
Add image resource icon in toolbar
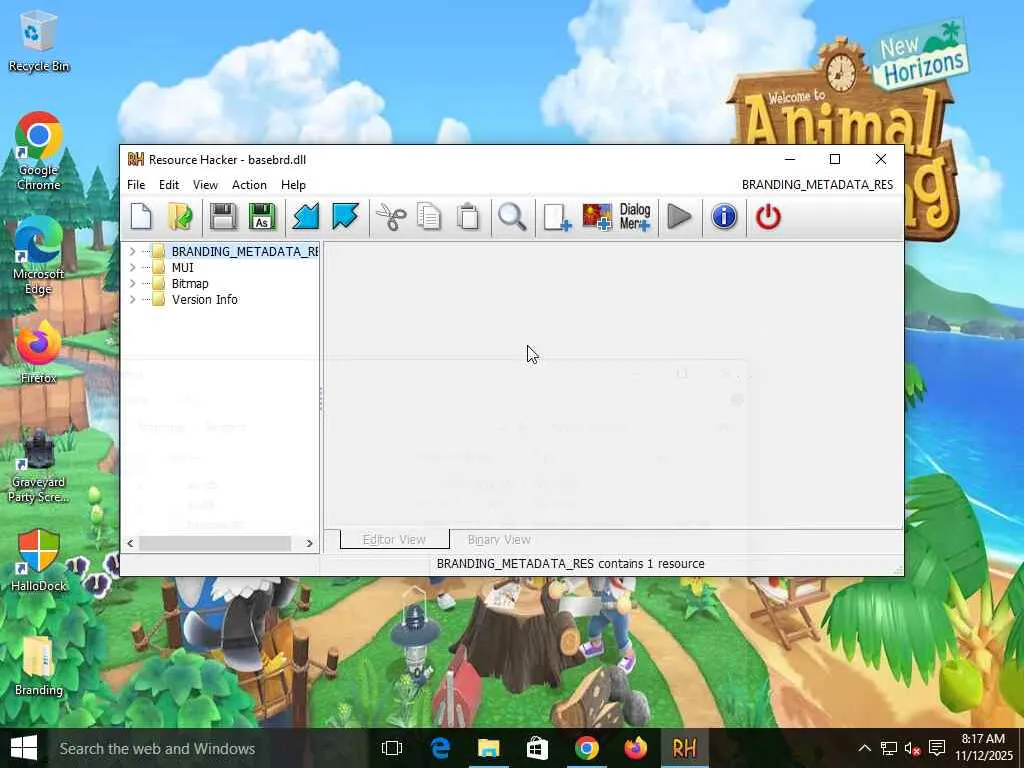[597, 217]
